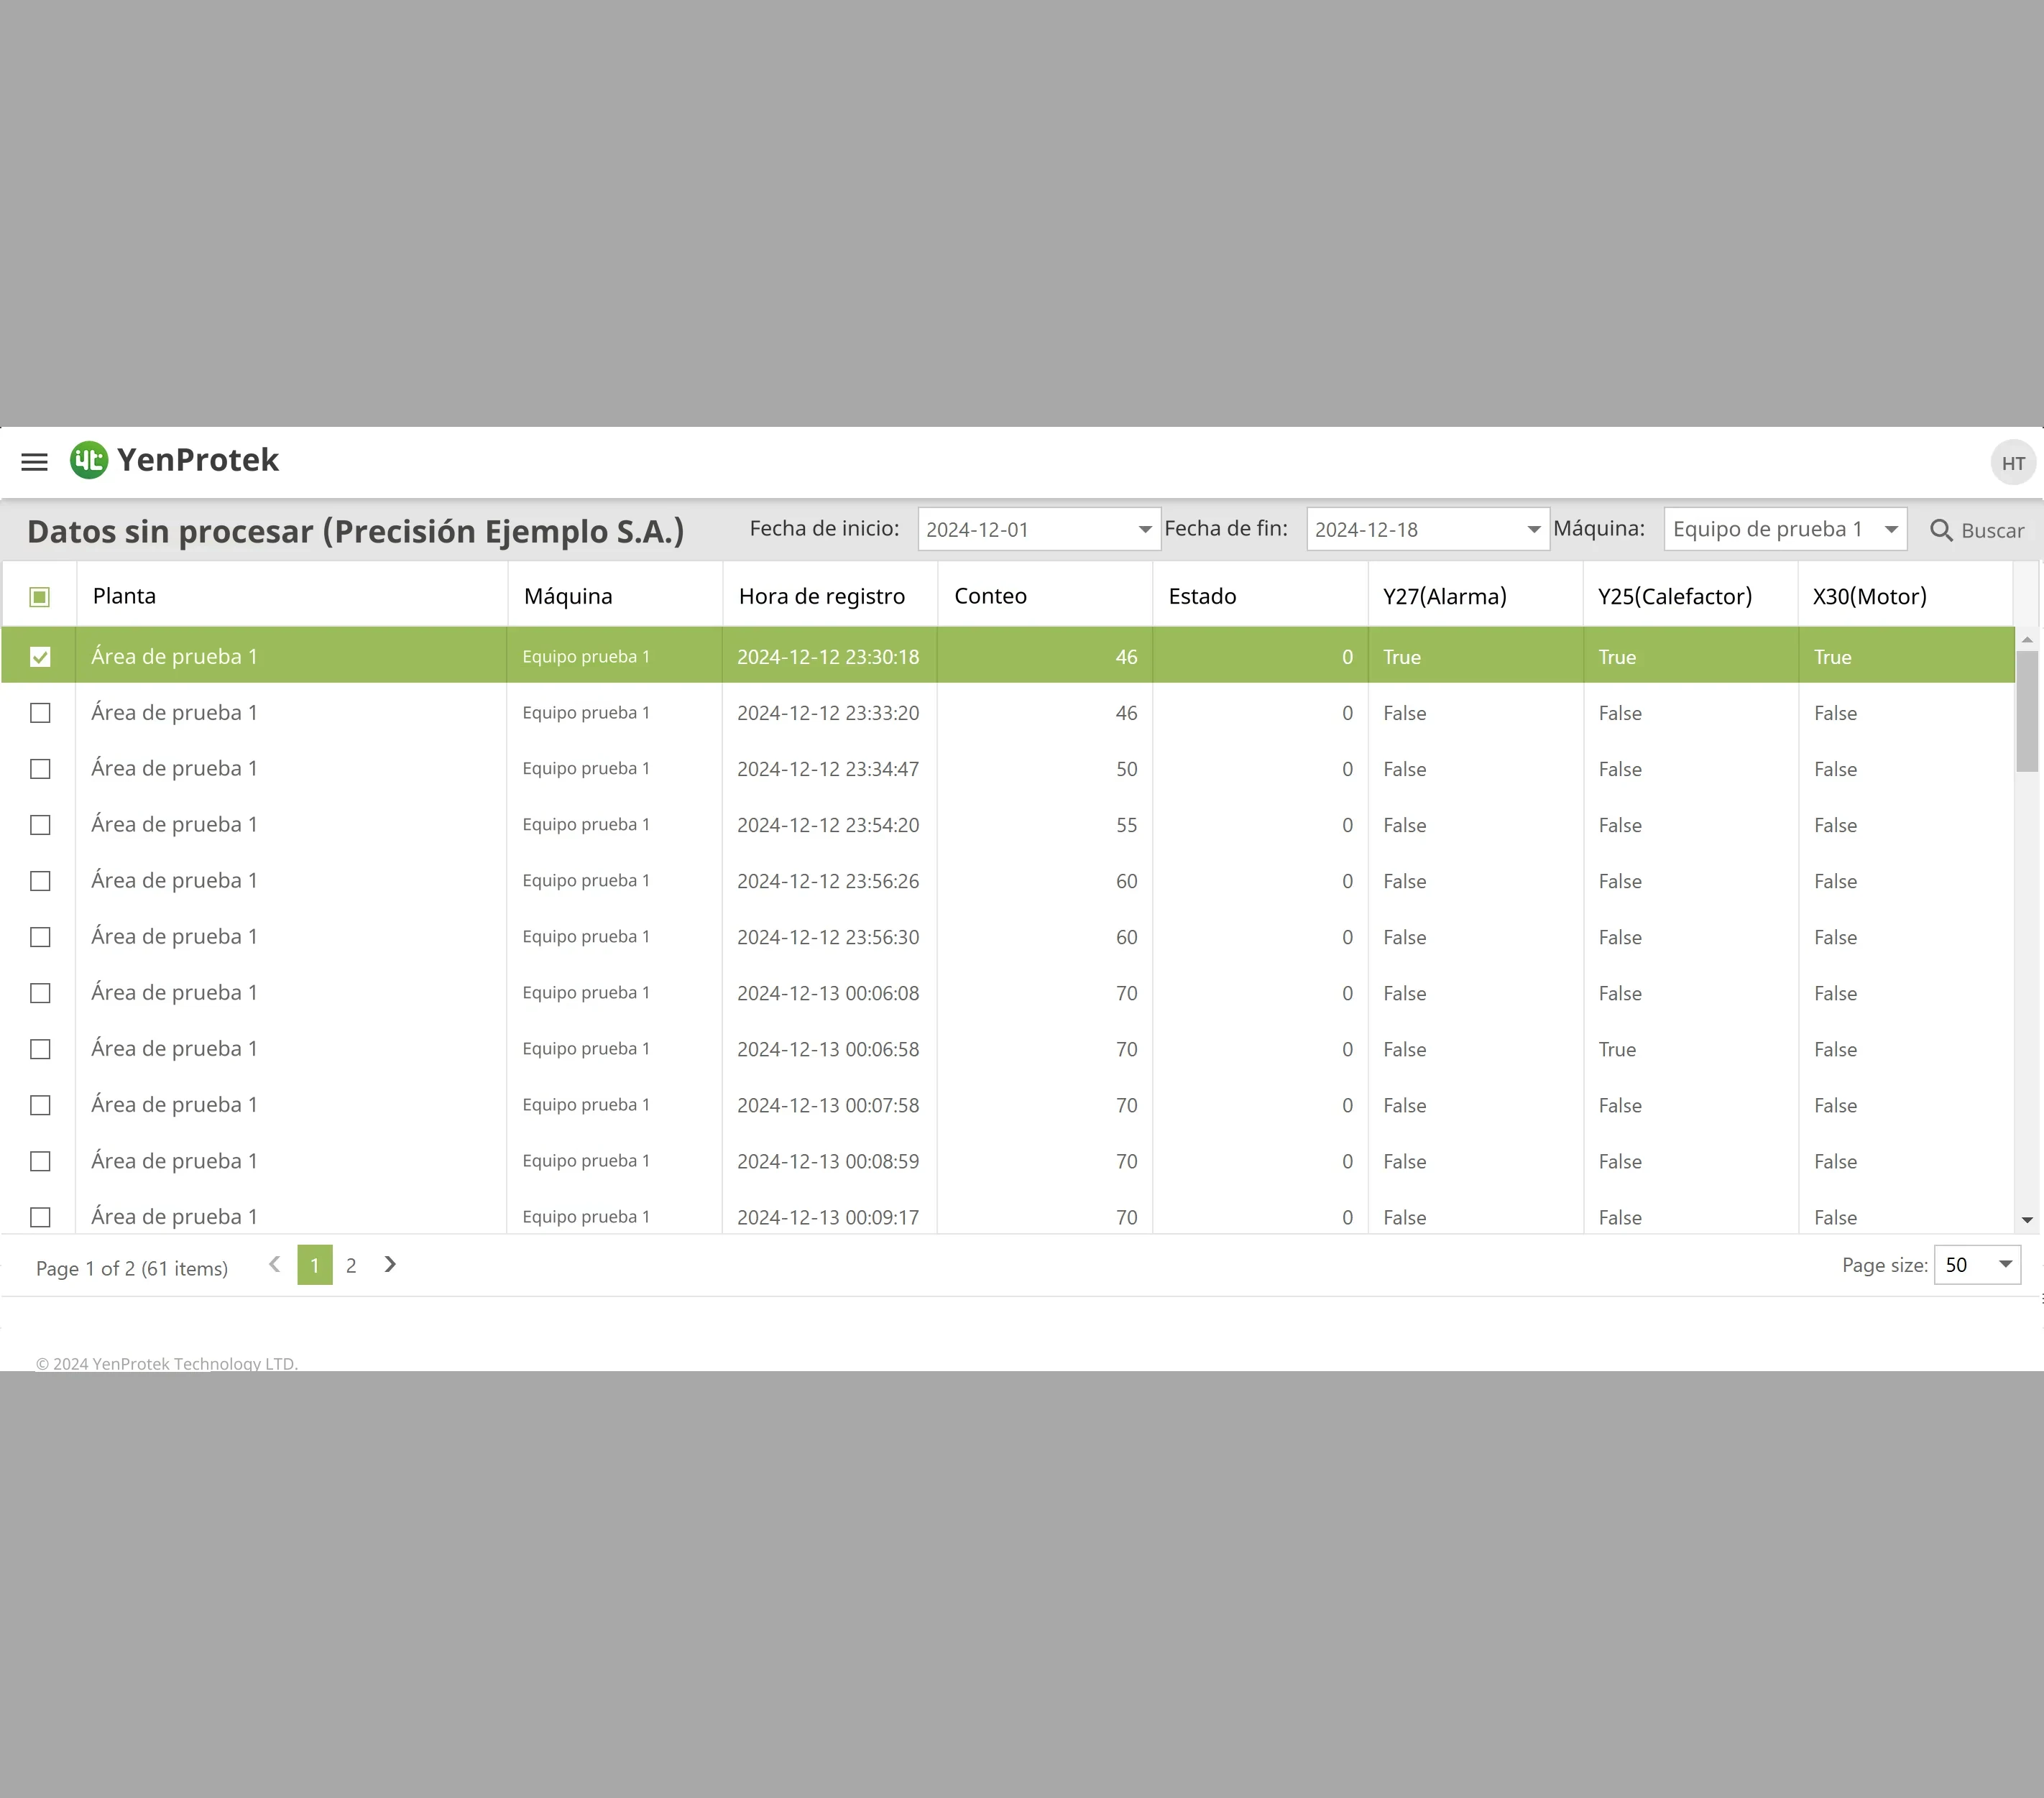
Task: Click timestamp 2024-12-13 00:08:59 cell
Action: [x=828, y=1161]
